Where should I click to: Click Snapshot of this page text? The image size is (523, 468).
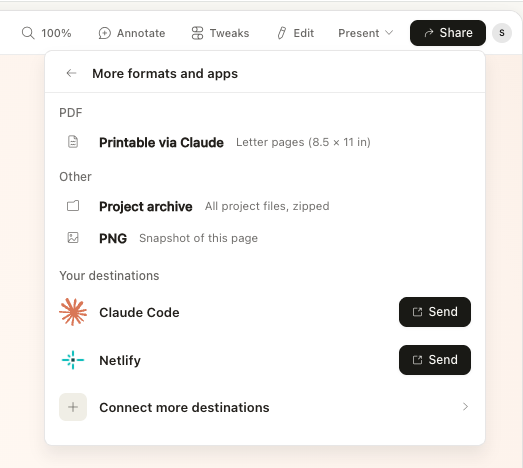tap(198, 238)
